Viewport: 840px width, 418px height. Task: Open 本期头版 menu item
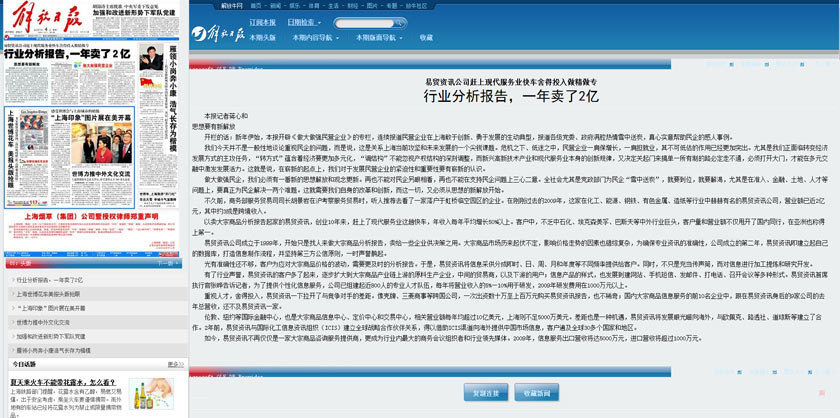[x=262, y=37]
